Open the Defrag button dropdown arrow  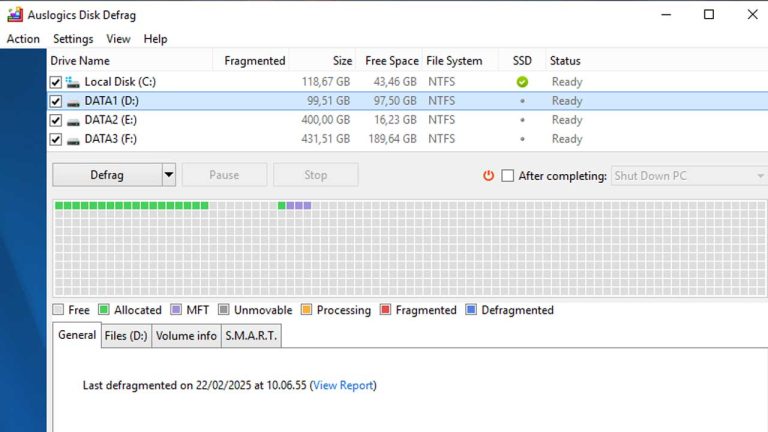click(168, 175)
